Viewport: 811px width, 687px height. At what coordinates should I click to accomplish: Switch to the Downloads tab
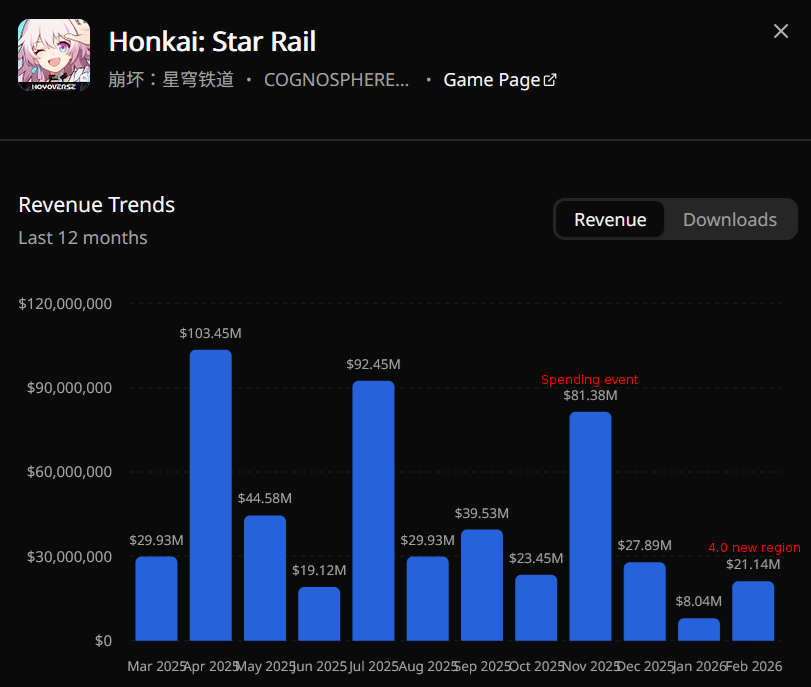pyautogui.click(x=730, y=220)
